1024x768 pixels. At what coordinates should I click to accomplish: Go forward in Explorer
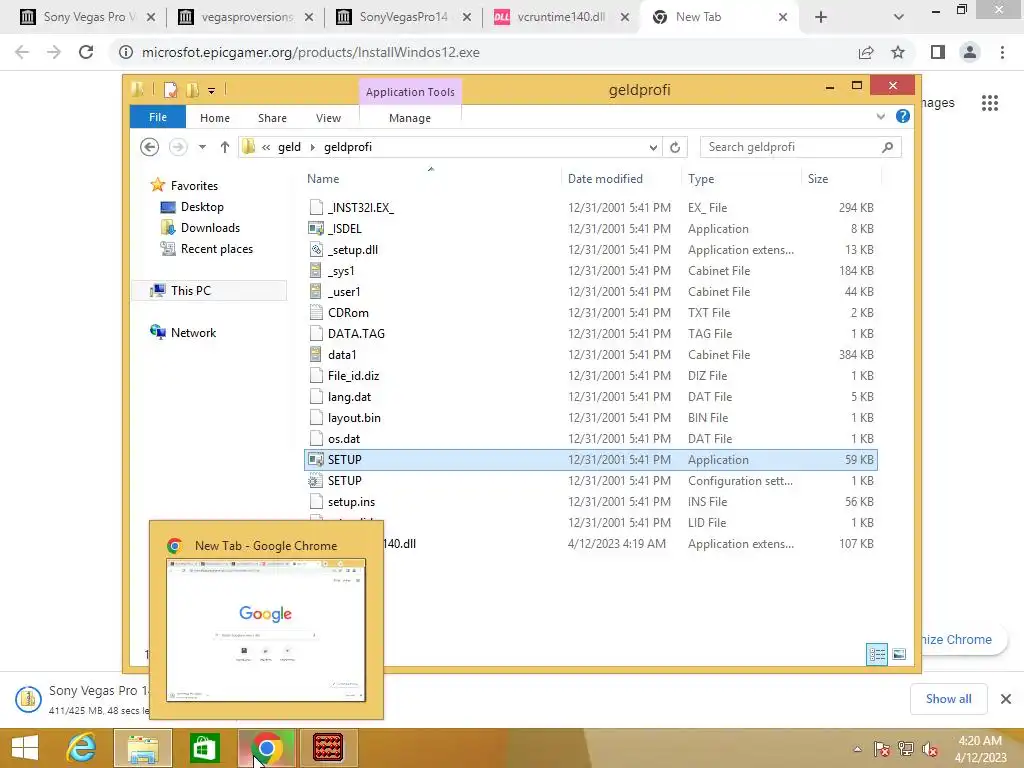point(178,147)
